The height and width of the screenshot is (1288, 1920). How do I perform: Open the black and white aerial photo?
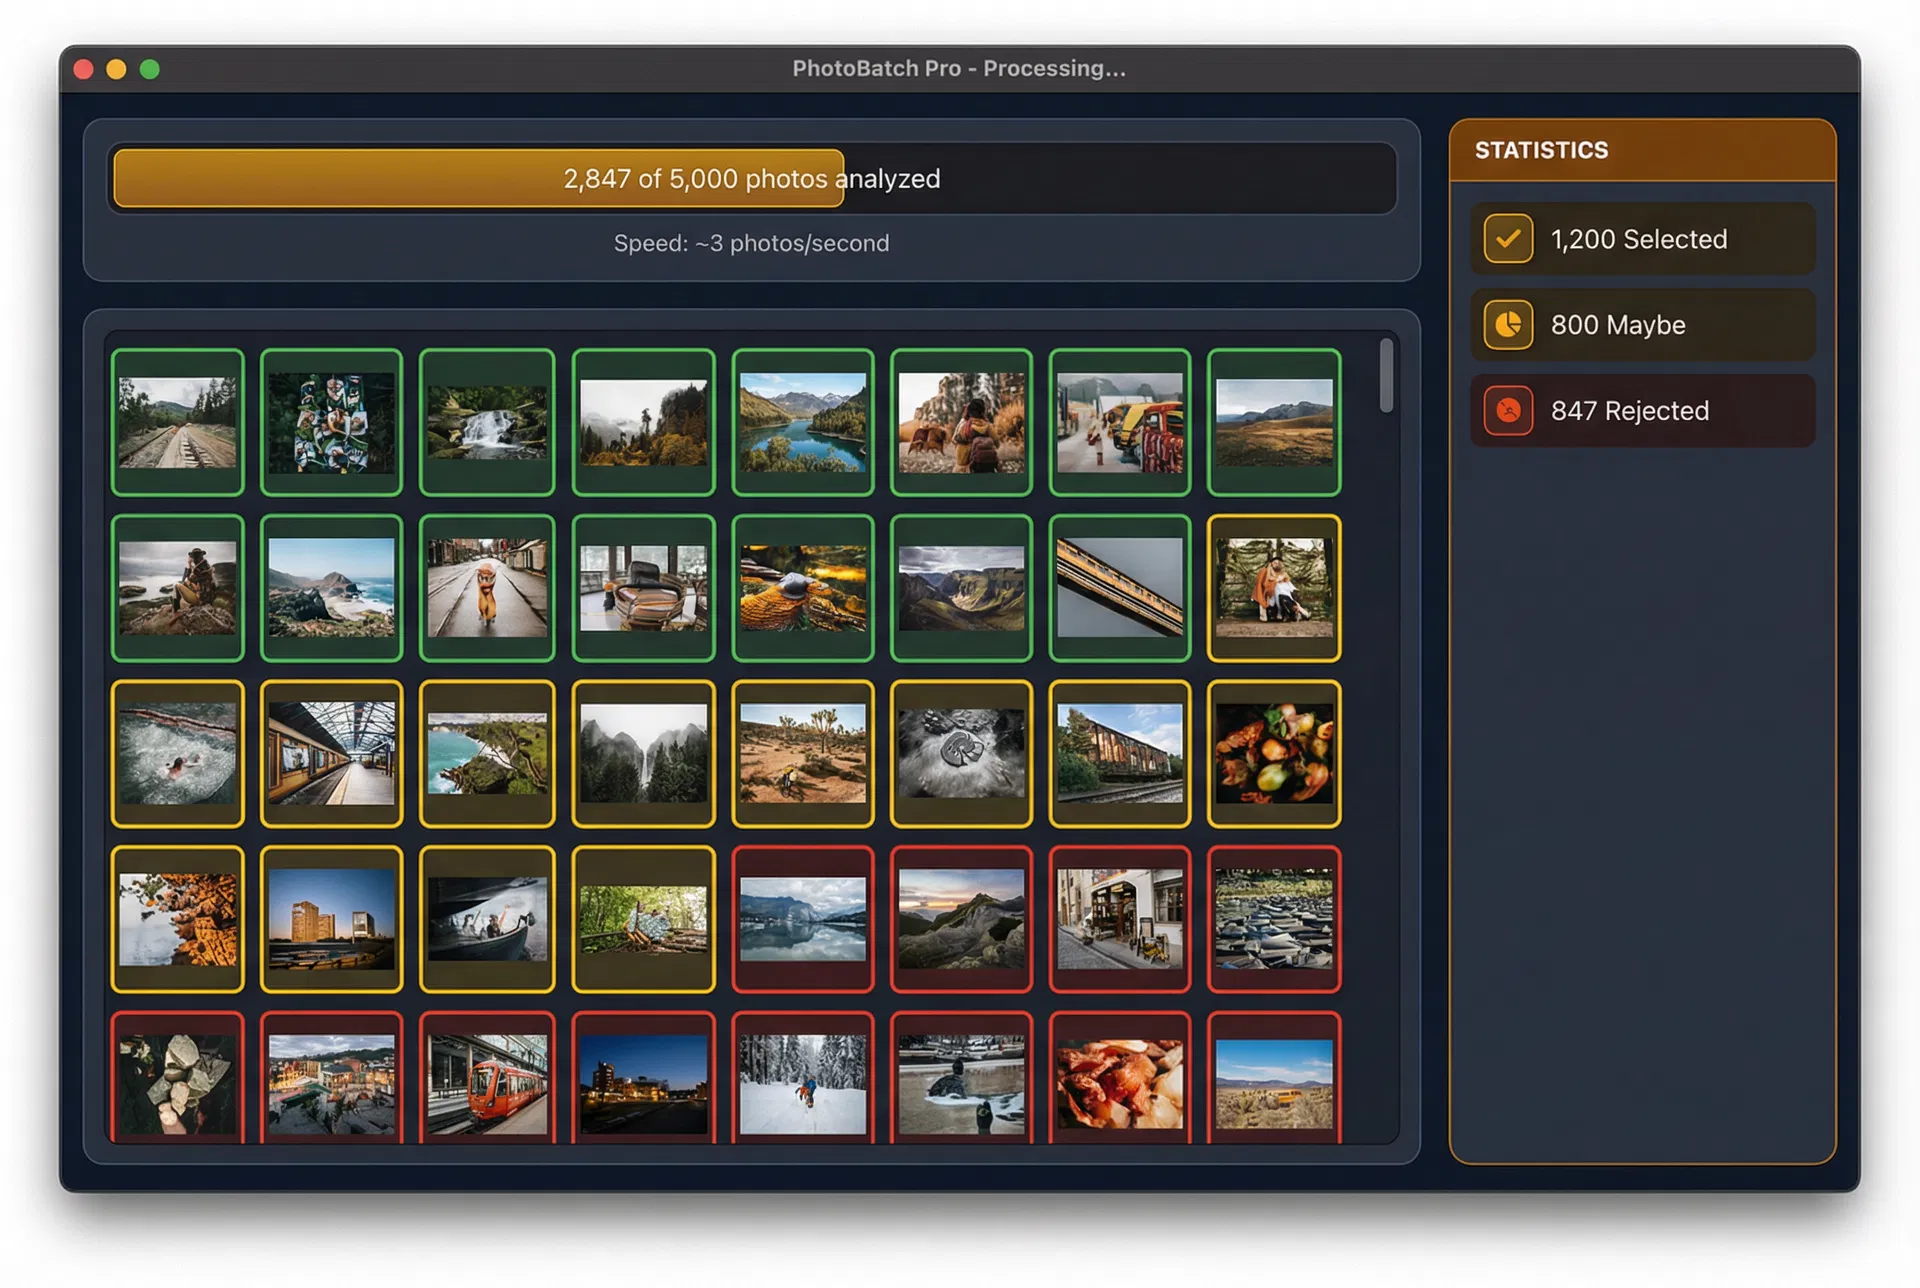(960, 754)
